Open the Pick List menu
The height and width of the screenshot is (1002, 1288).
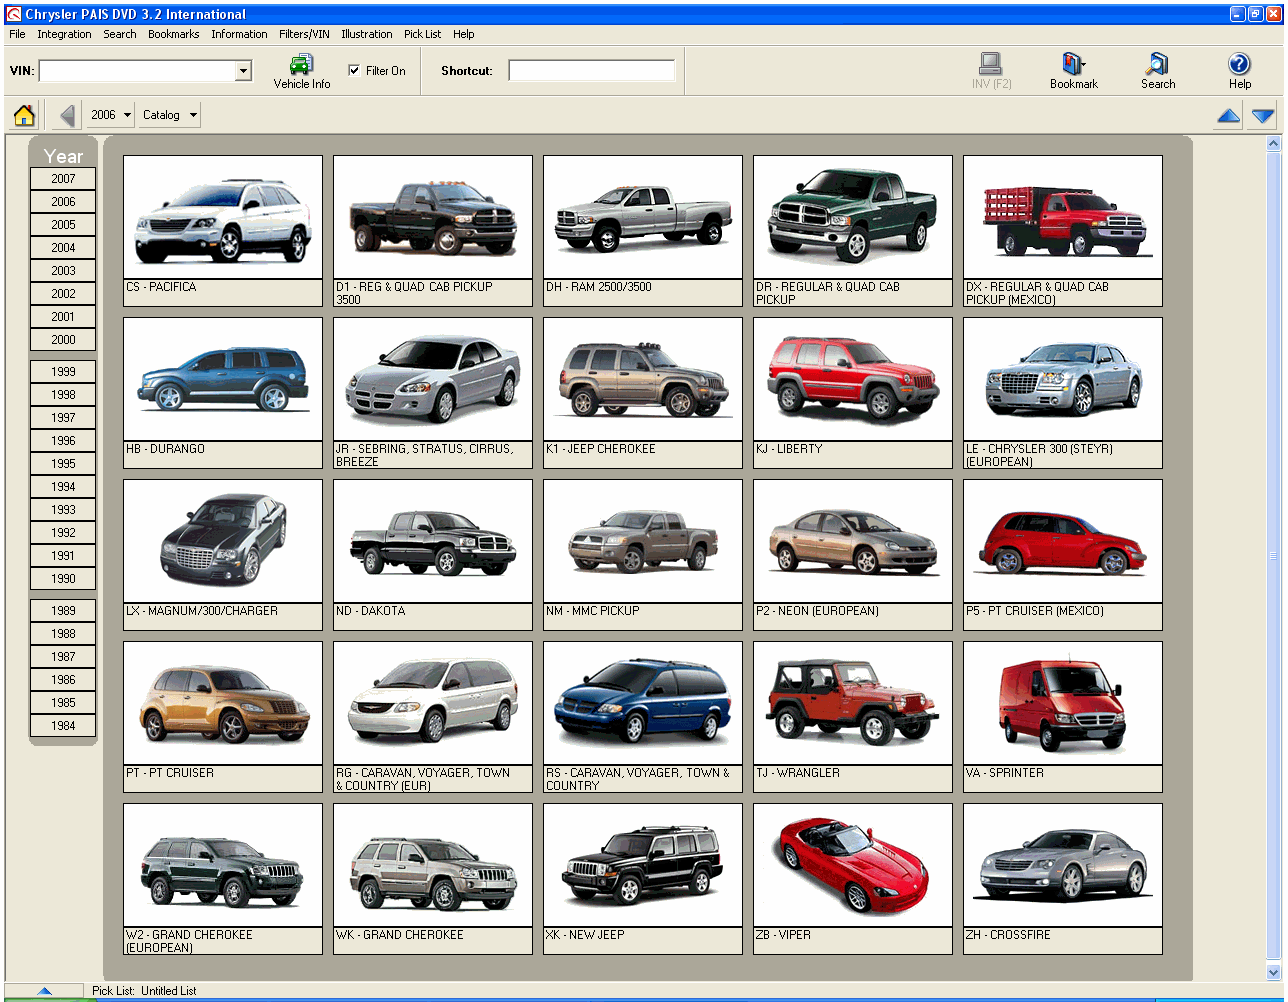pyautogui.click(x=422, y=34)
